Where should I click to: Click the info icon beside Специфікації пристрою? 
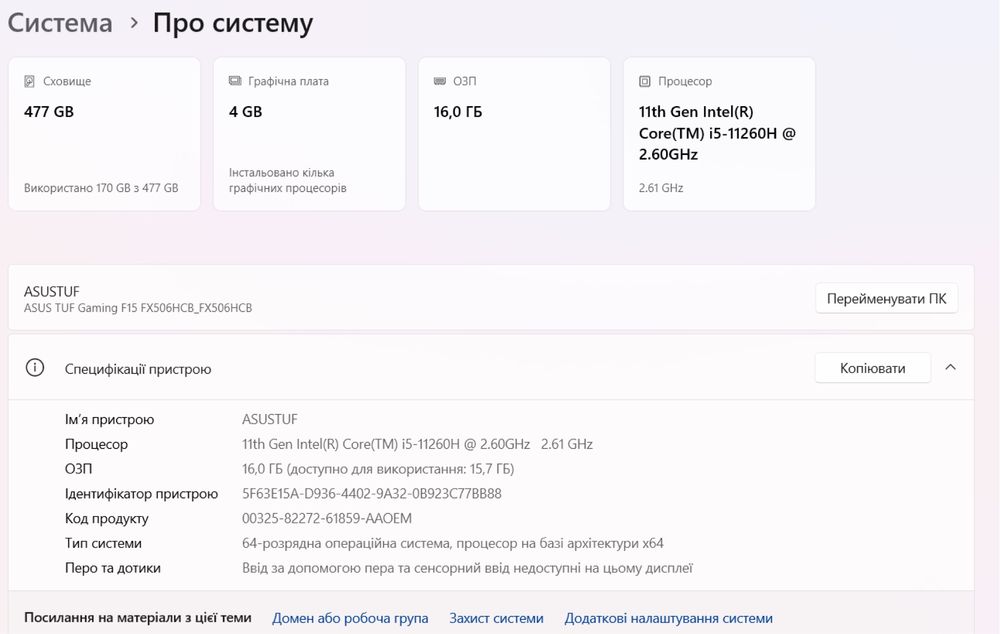point(34,368)
